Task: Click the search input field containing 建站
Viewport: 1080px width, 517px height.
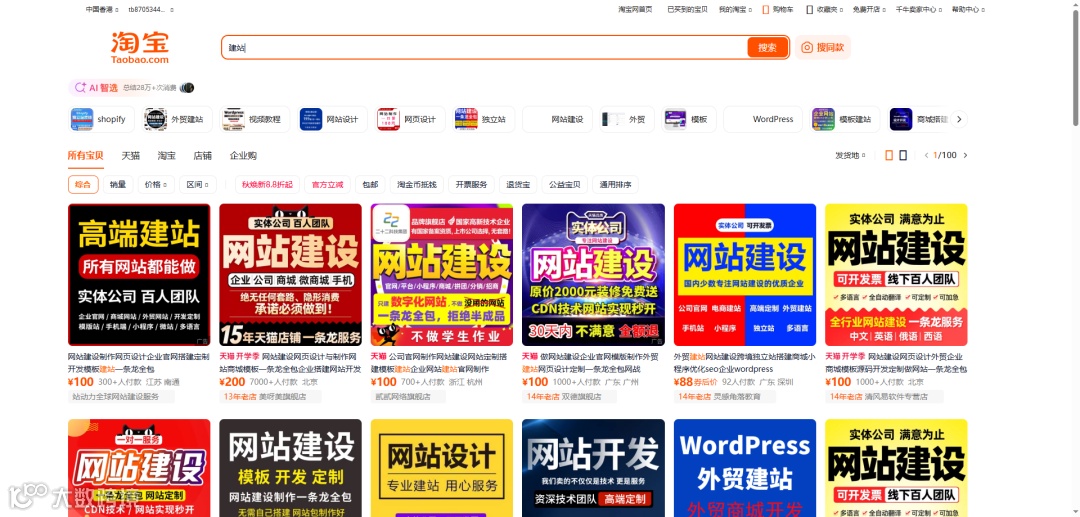Action: 486,48
